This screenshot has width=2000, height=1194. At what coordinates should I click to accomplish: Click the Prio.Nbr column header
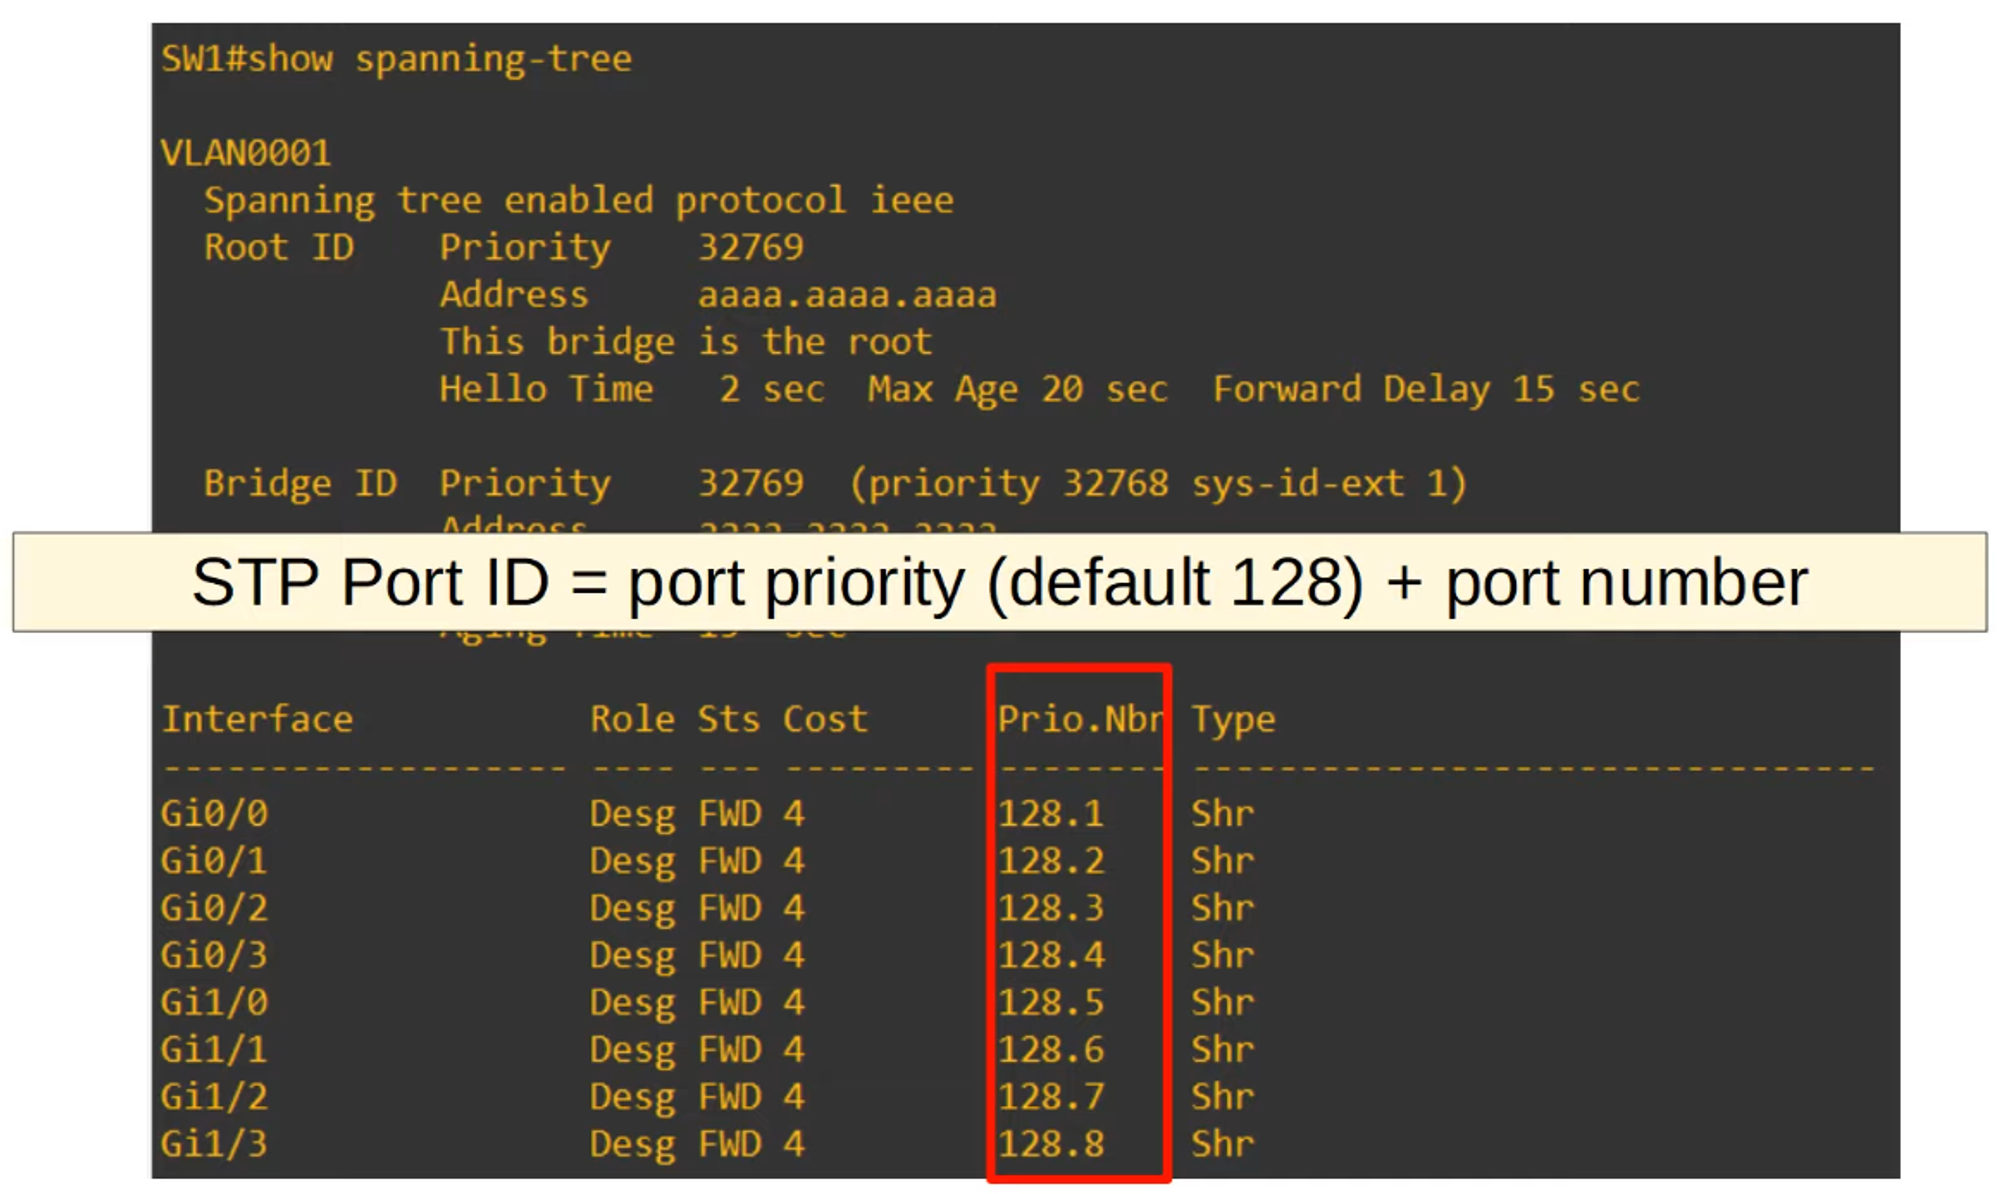(x=1080, y=719)
